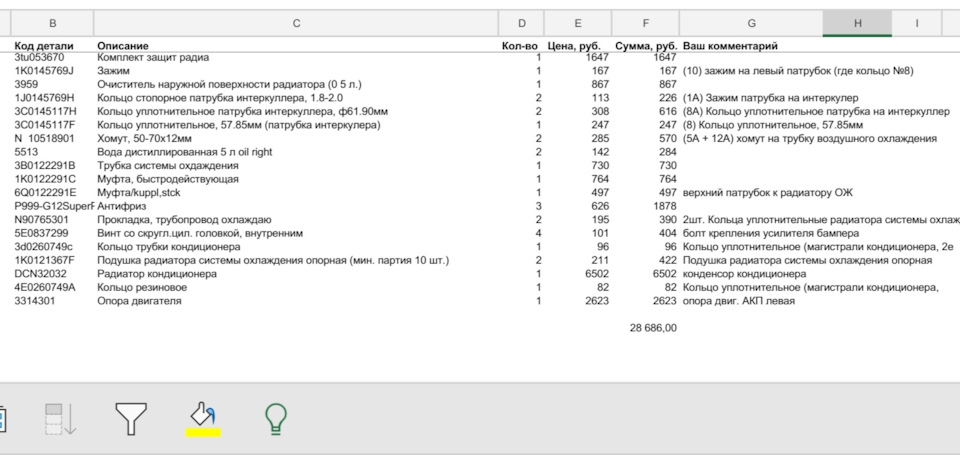Select part code cell 1K0121367F
The image size is (960, 455).
point(45,260)
